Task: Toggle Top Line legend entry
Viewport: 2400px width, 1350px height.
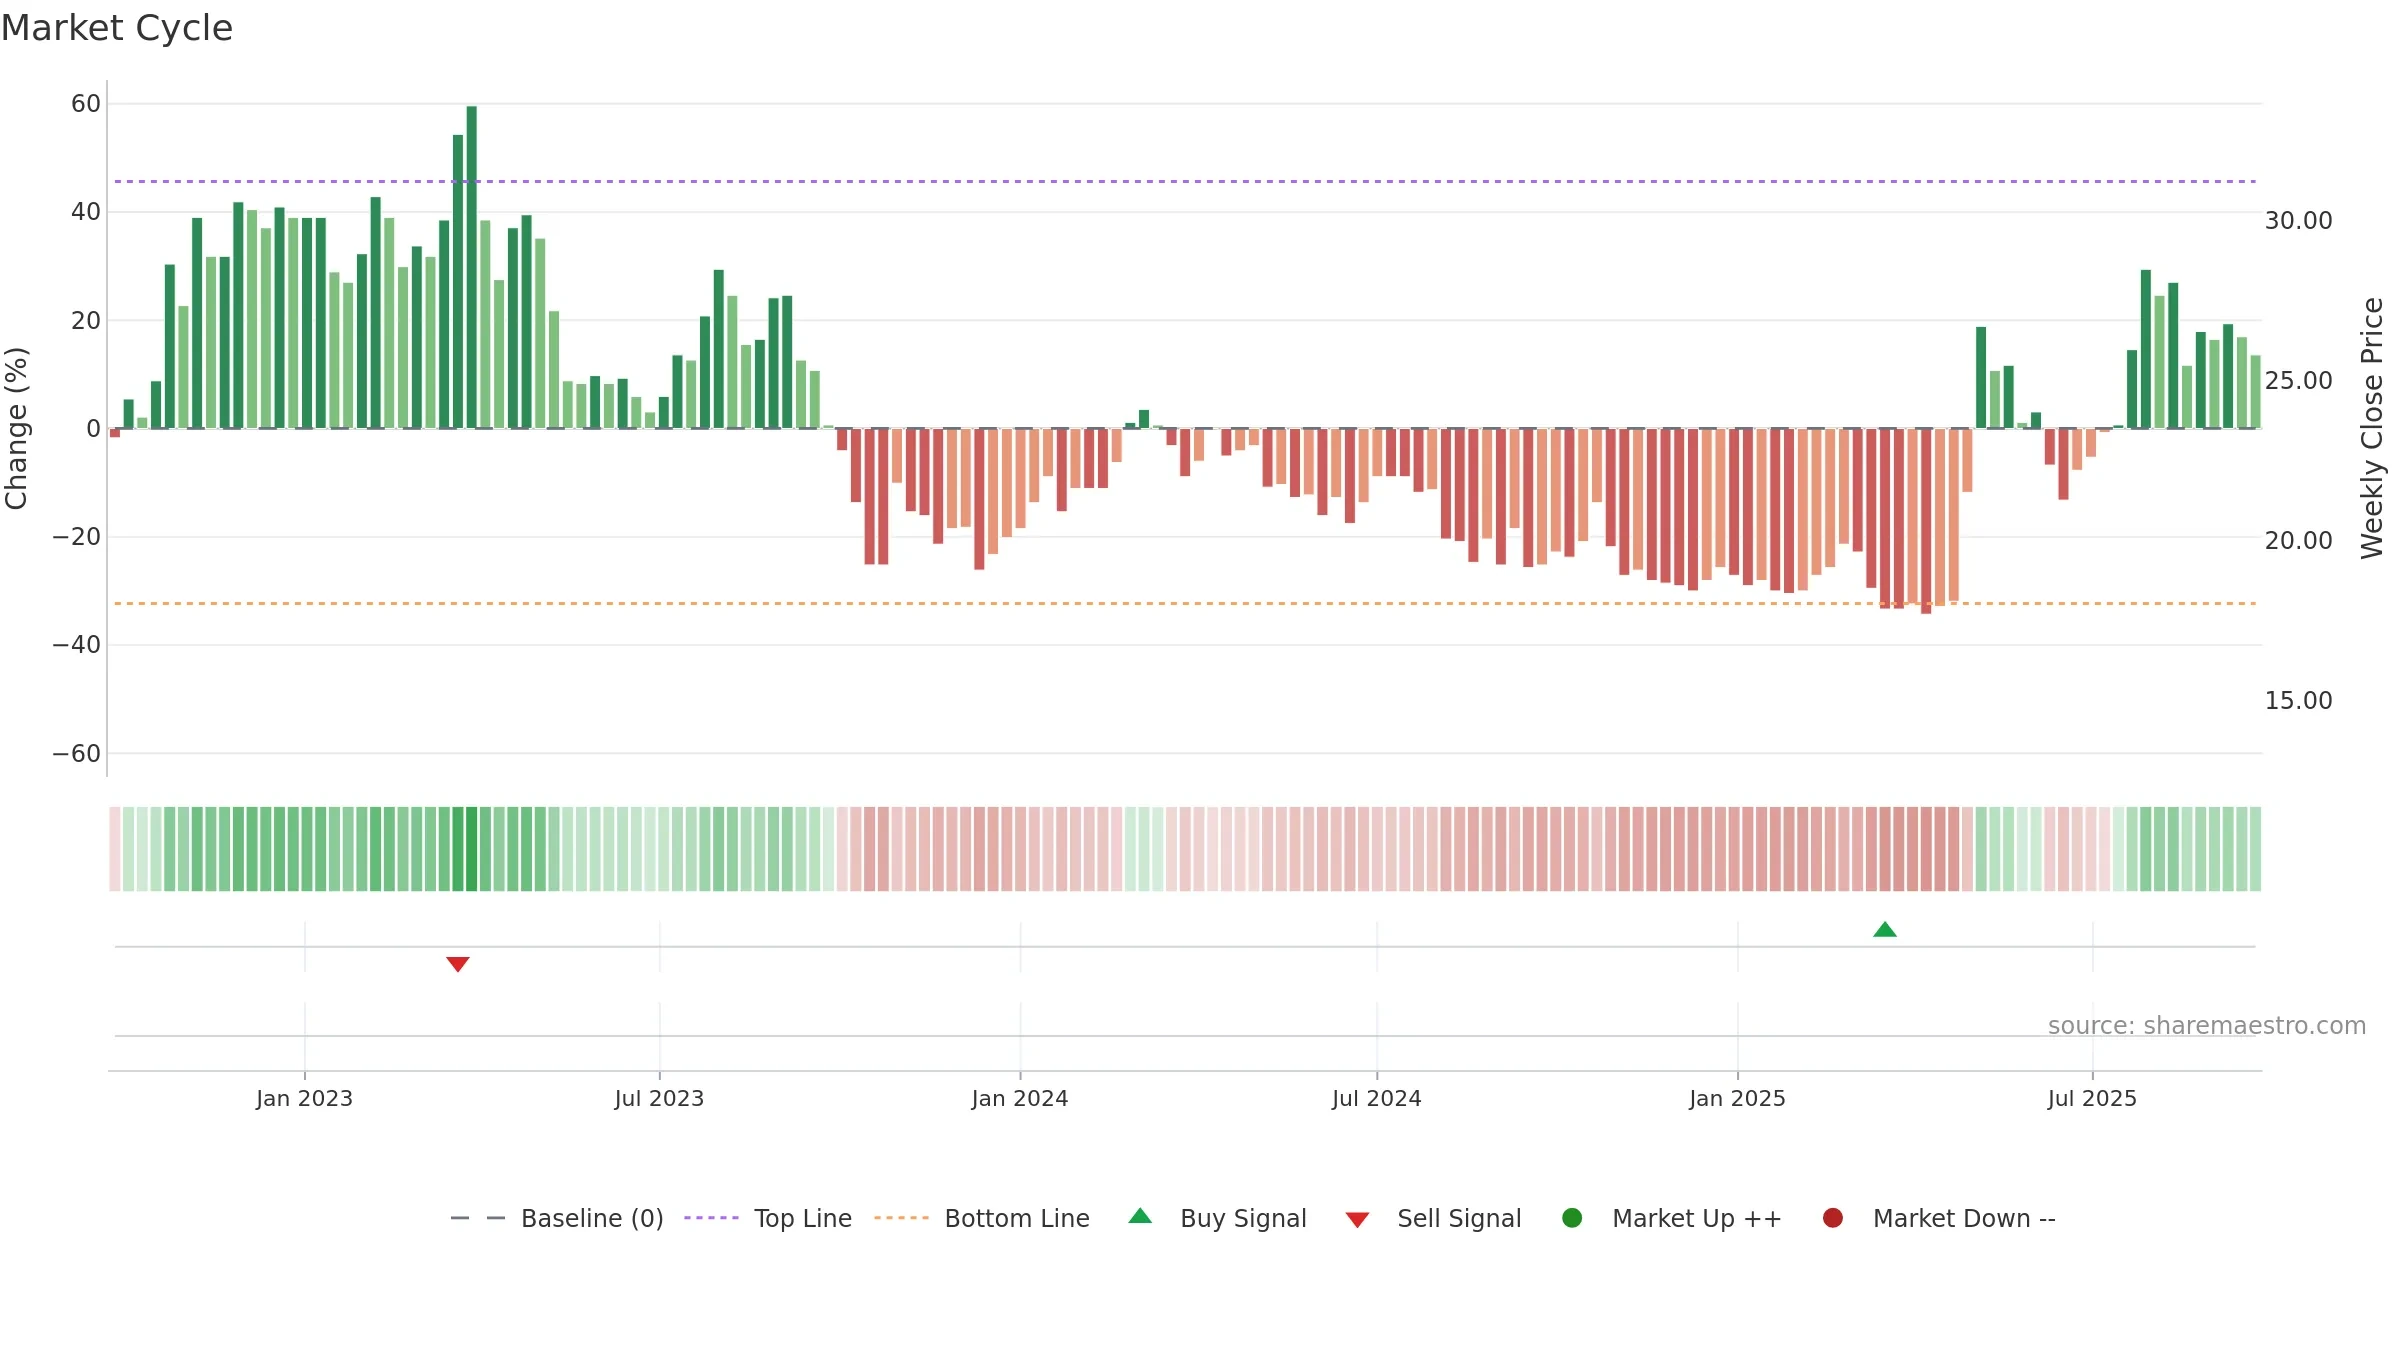Action: tap(768, 1218)
